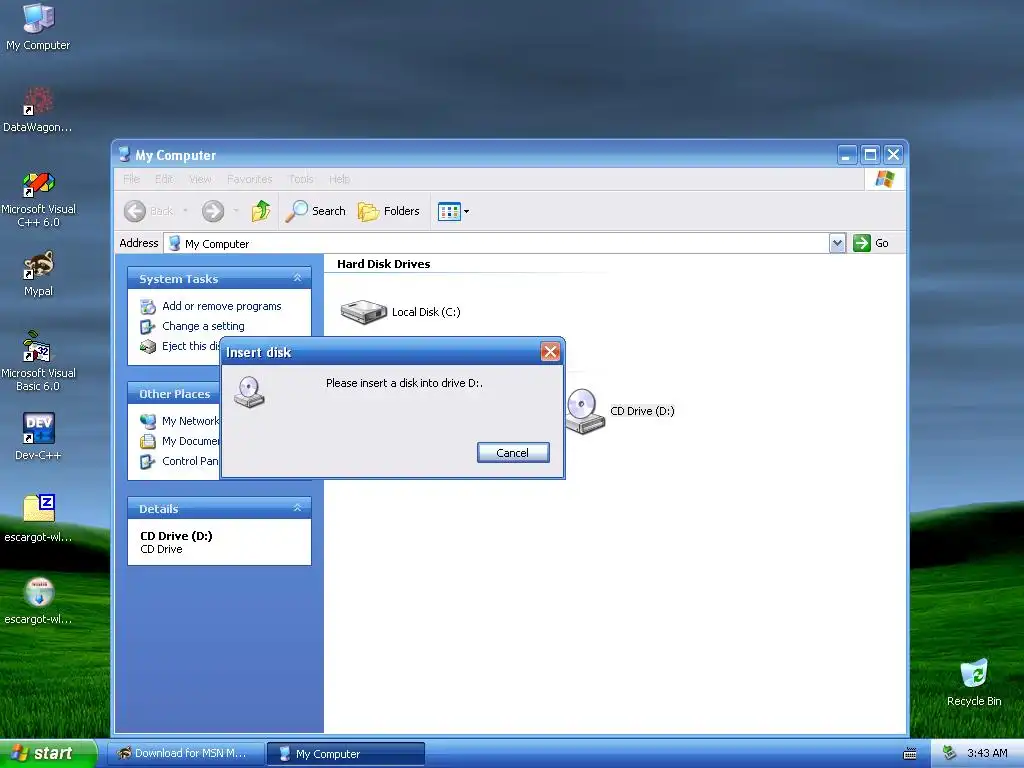Click the Safely Remove Hardware tray icon

(x=950, y=753)
